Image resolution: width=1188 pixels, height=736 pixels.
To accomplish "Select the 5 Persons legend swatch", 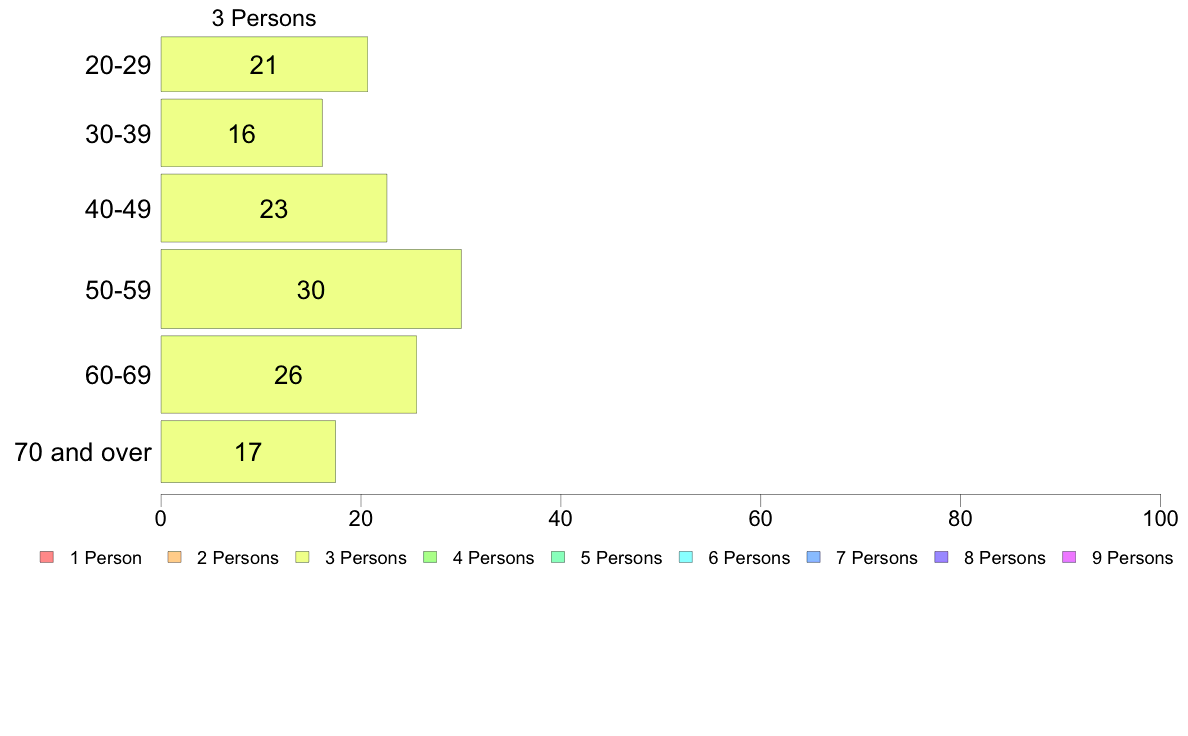I will point(558,557).
